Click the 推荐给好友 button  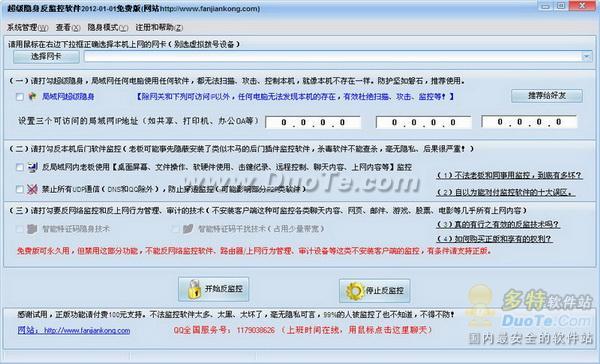tap(547, 96)
